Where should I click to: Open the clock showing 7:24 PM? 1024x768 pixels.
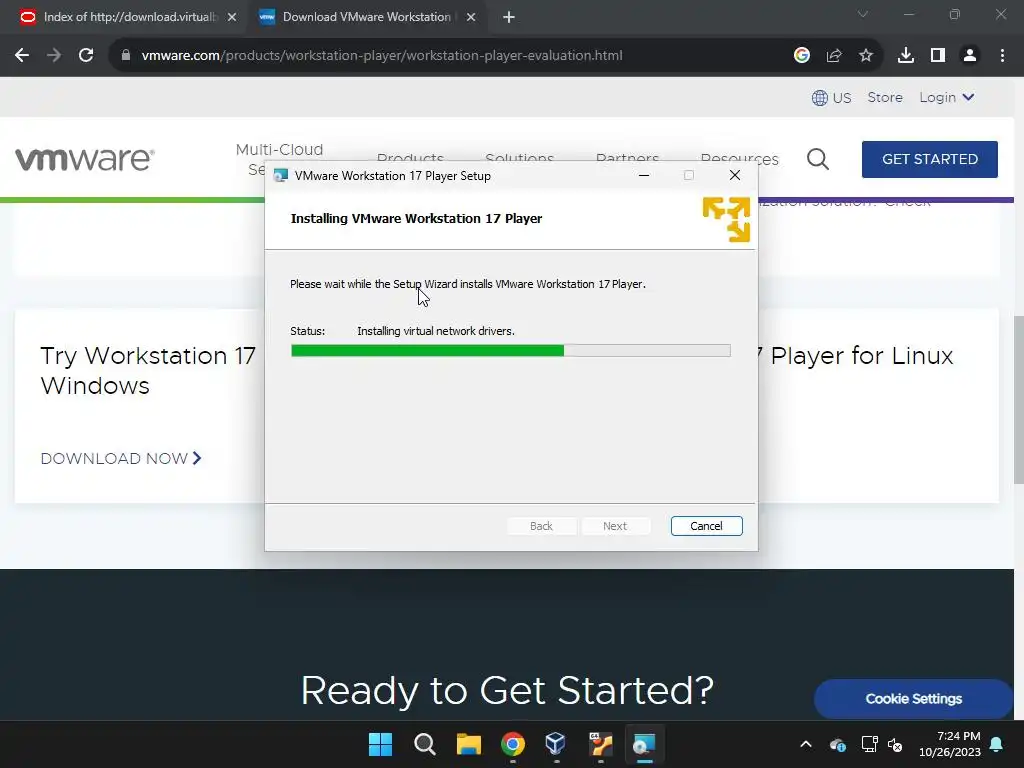click(950, 744)
